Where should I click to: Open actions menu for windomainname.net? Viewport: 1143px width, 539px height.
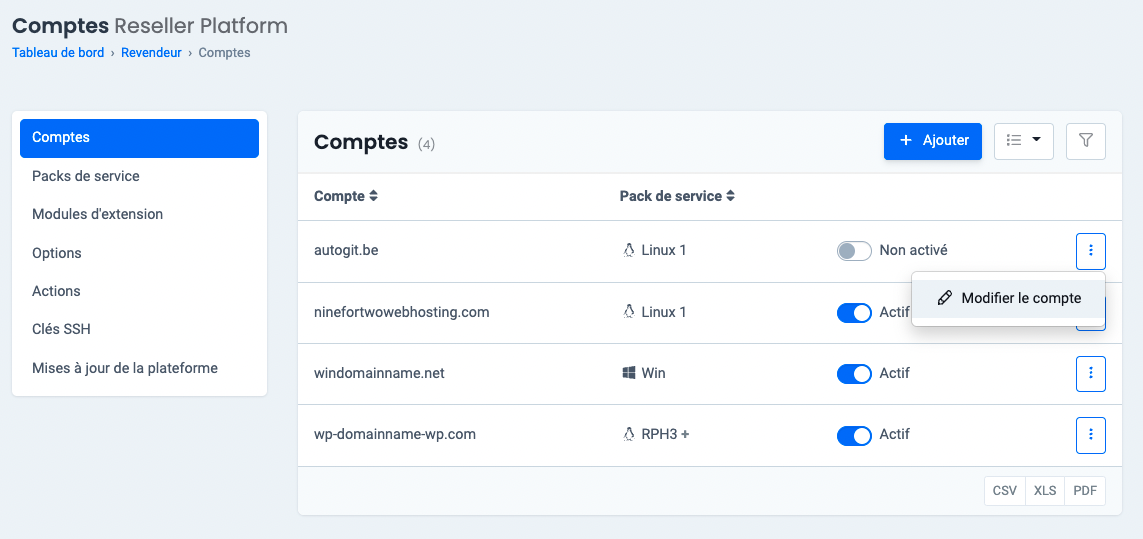pos(1090,374)
